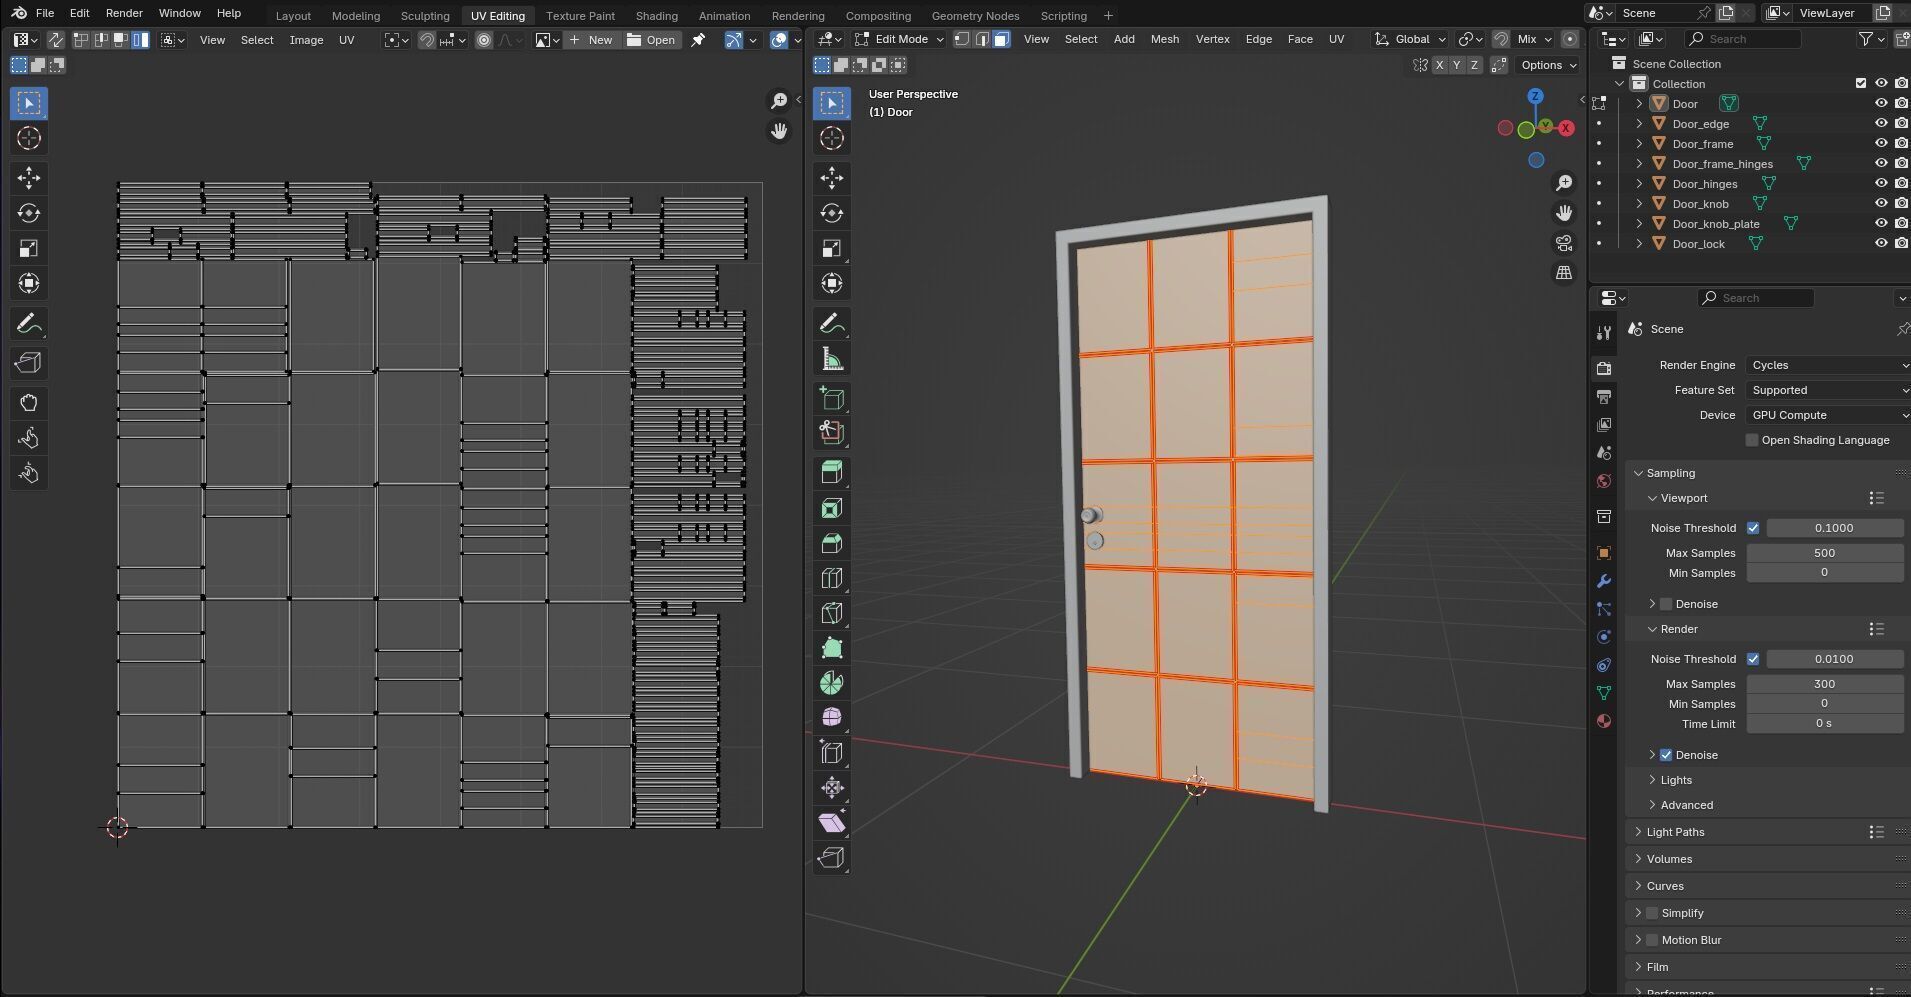This screenshot has width=1911, height=997.
Task: Select Door_knob_plate in the outliner
Action: pyautogui.click(x=1715, y=224)
